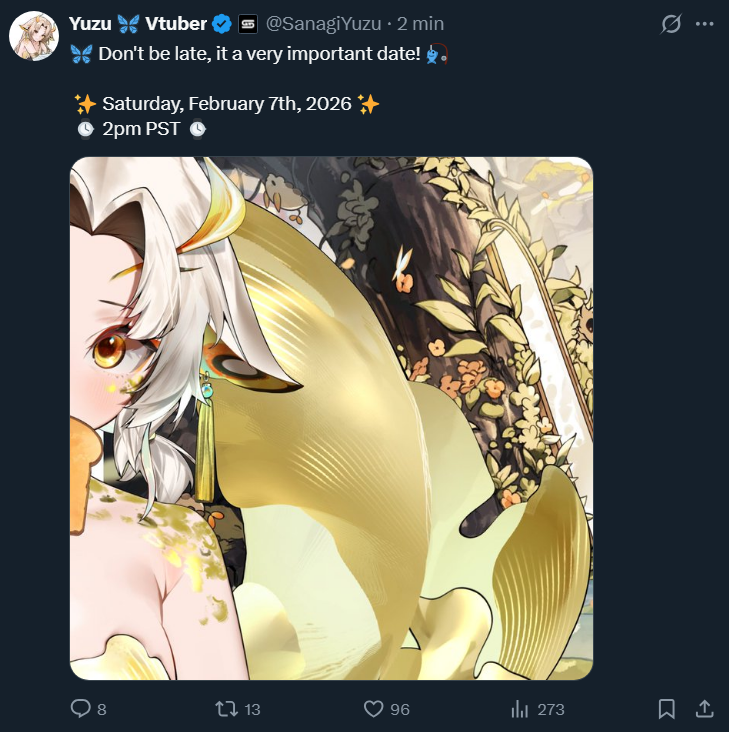Visit the @SanagiYuzu handle link
Image resolution: width=729 pixels, height=732 pixels.
(323, 24)
